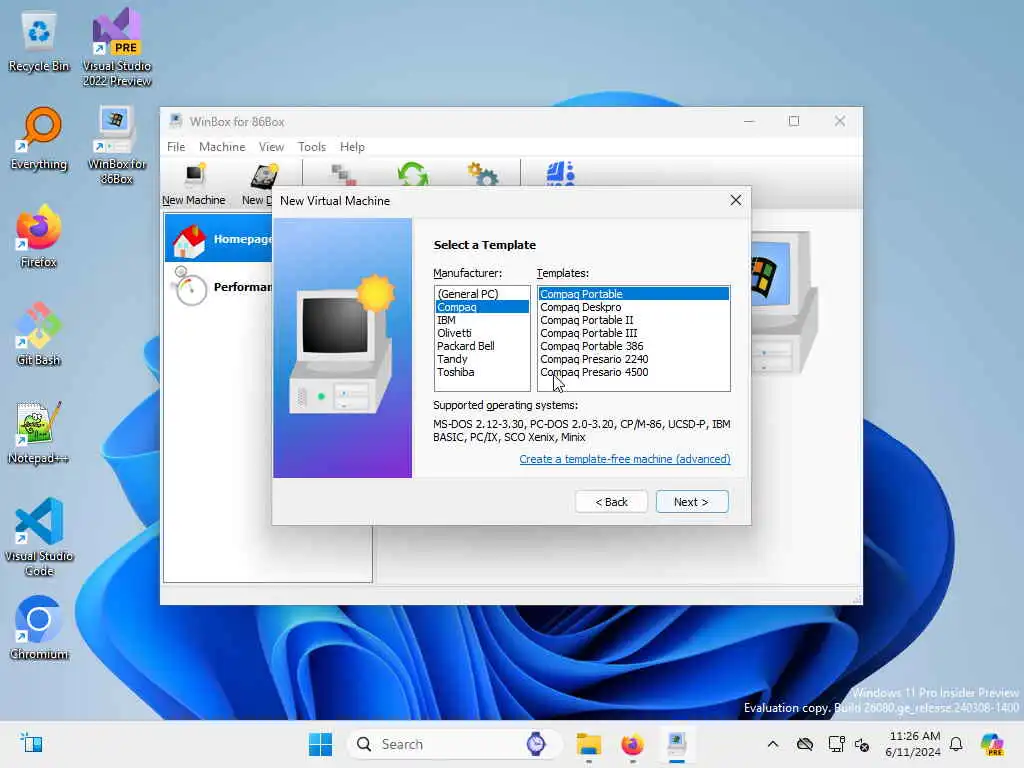Screen dimensions: 1024x768
Task: Click the Back button
Action: (611, 502)
